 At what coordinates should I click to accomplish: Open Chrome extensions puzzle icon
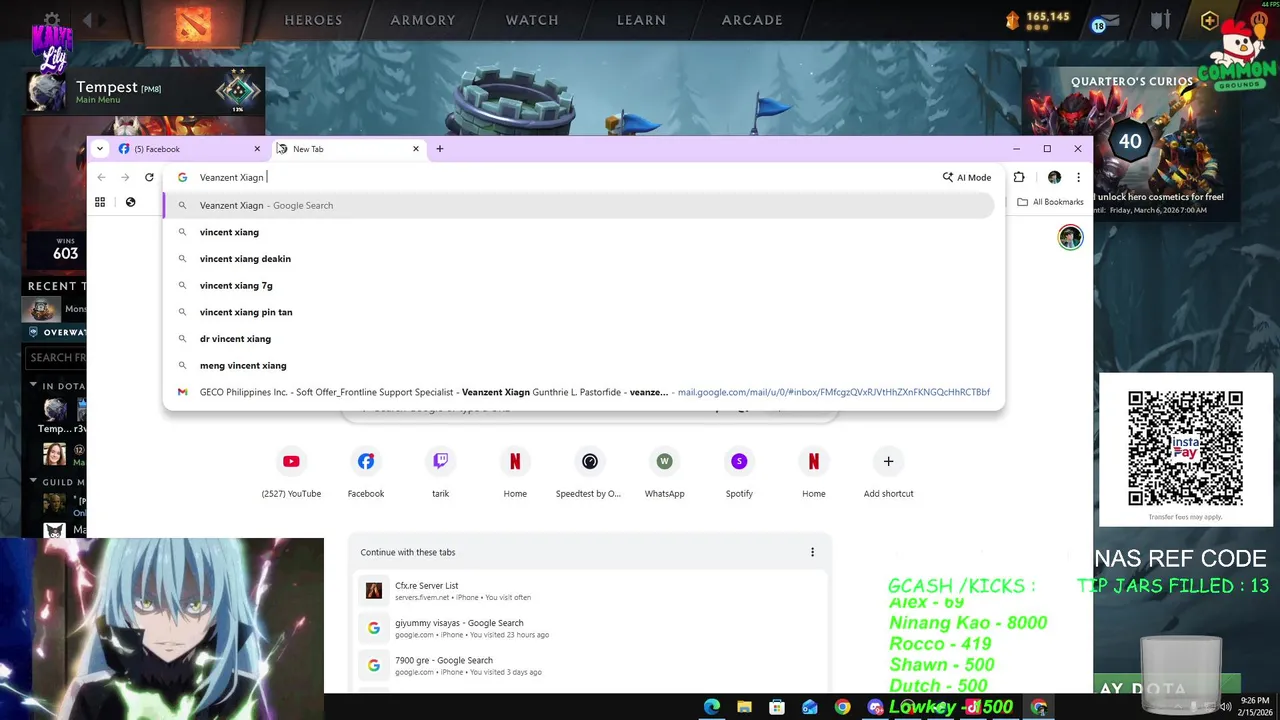click(x=1019, y=177)
